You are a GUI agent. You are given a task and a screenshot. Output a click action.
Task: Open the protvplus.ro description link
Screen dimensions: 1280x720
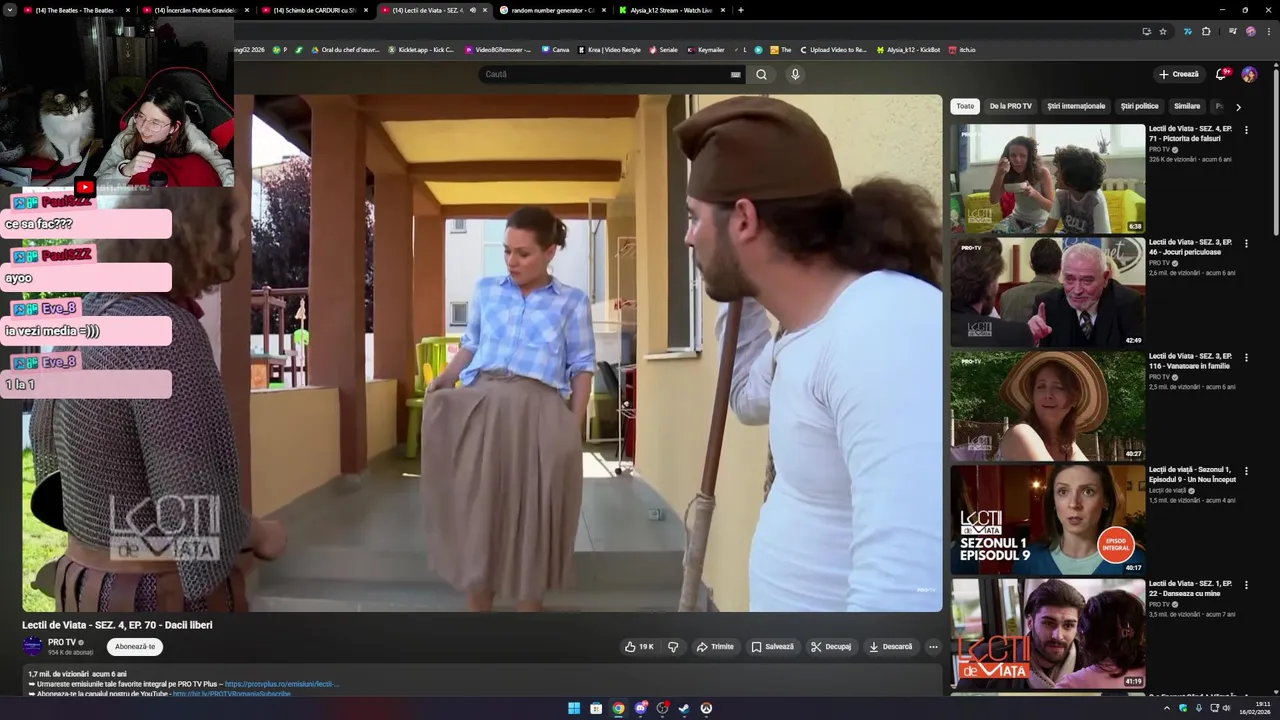coord(282,684)
